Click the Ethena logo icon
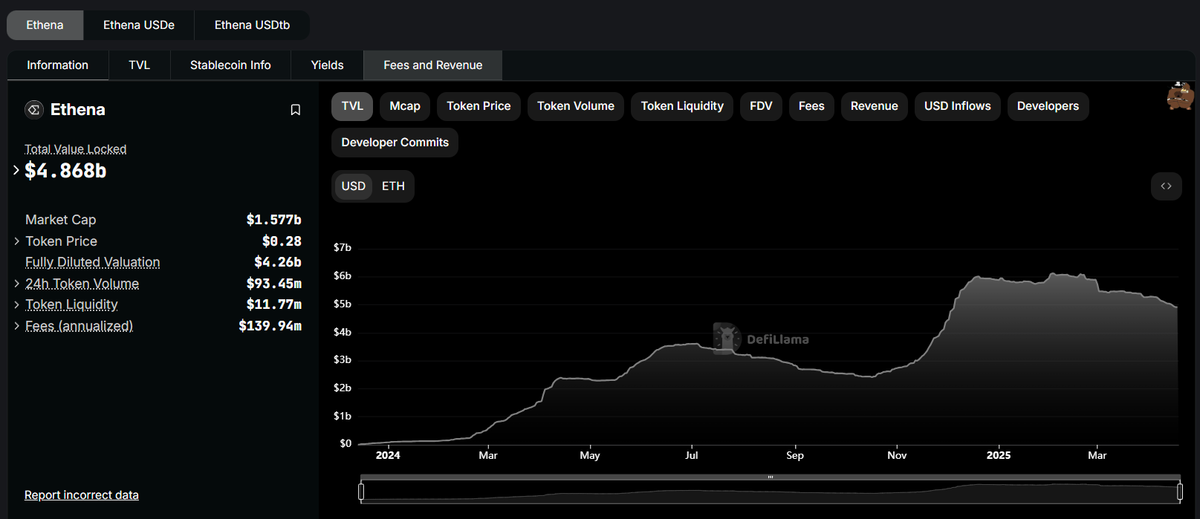1200x519 pixels. pyautogui.click(x=33, y=110)
